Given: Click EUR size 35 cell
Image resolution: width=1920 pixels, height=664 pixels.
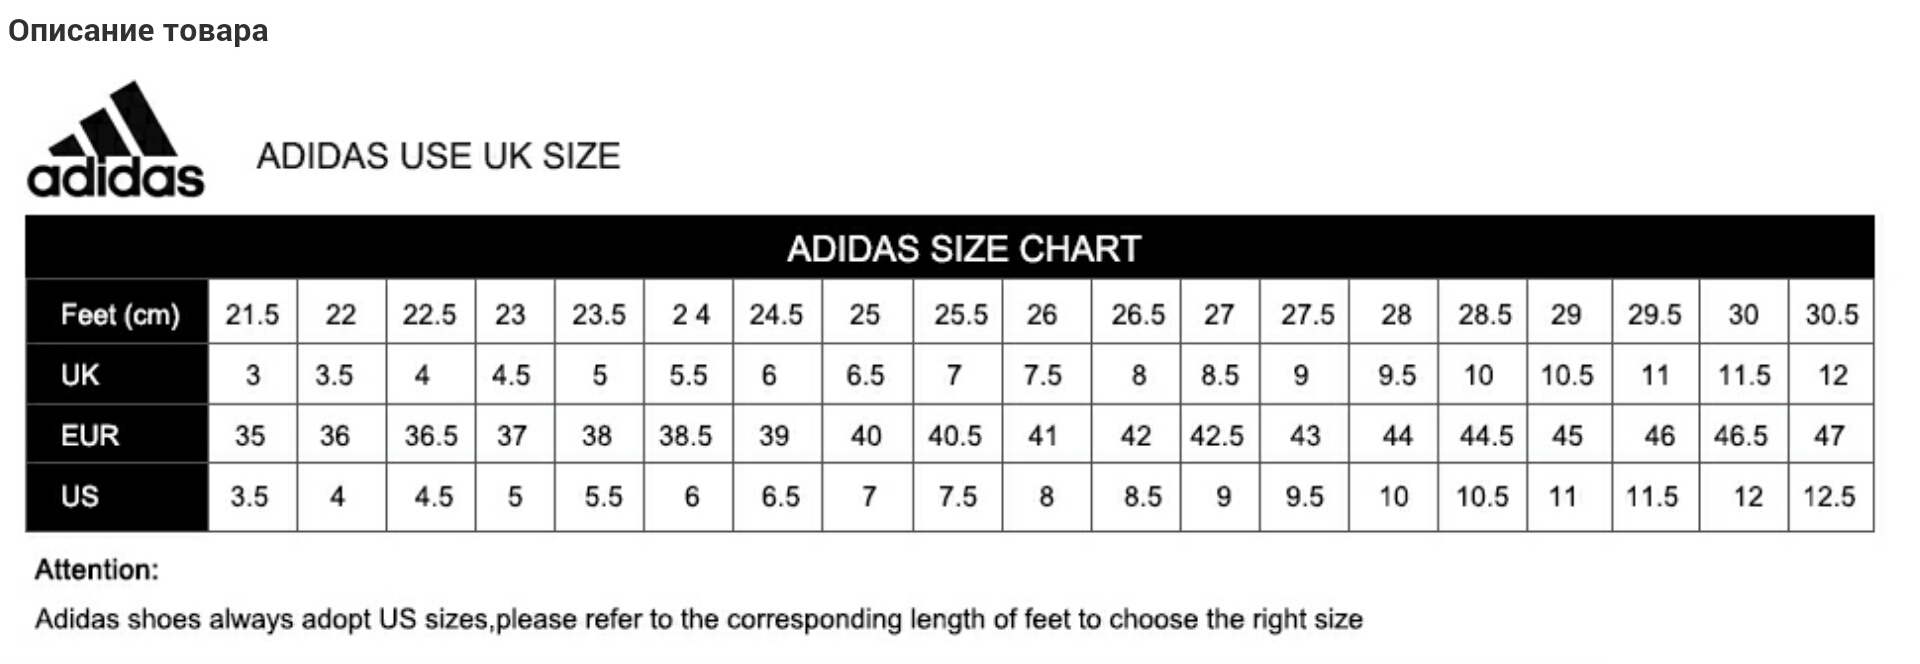Looking at the screenshot, I should point(250,436).
